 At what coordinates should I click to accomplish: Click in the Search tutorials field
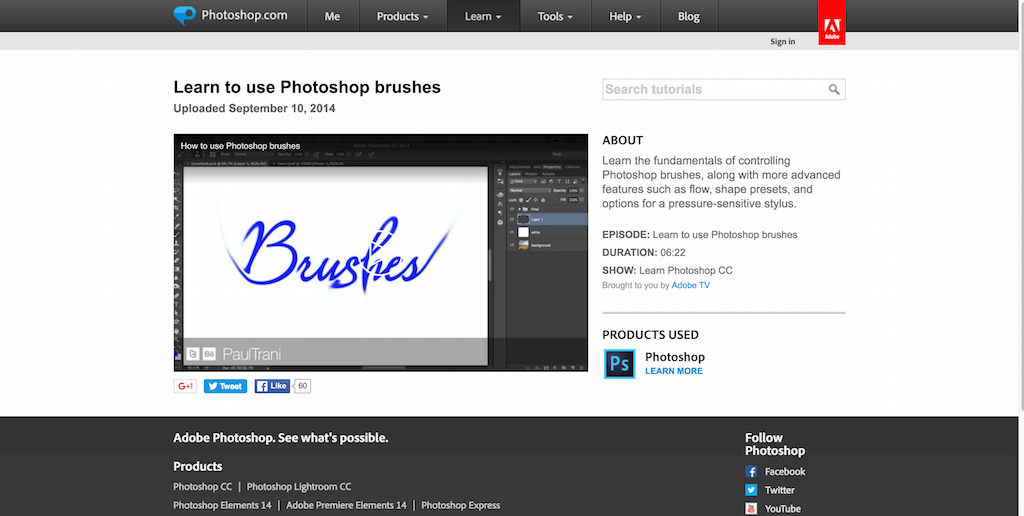(x=724, y=89)
